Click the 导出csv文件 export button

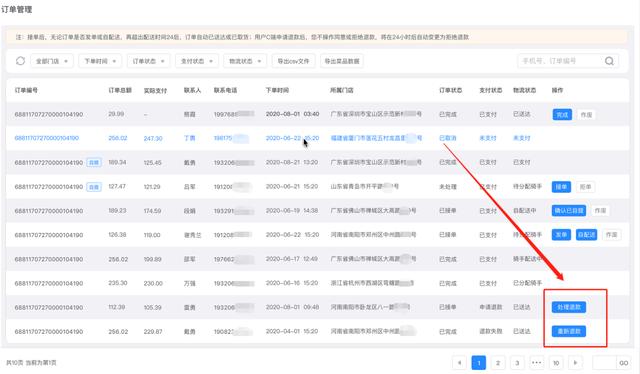click(x=293, y=61)
